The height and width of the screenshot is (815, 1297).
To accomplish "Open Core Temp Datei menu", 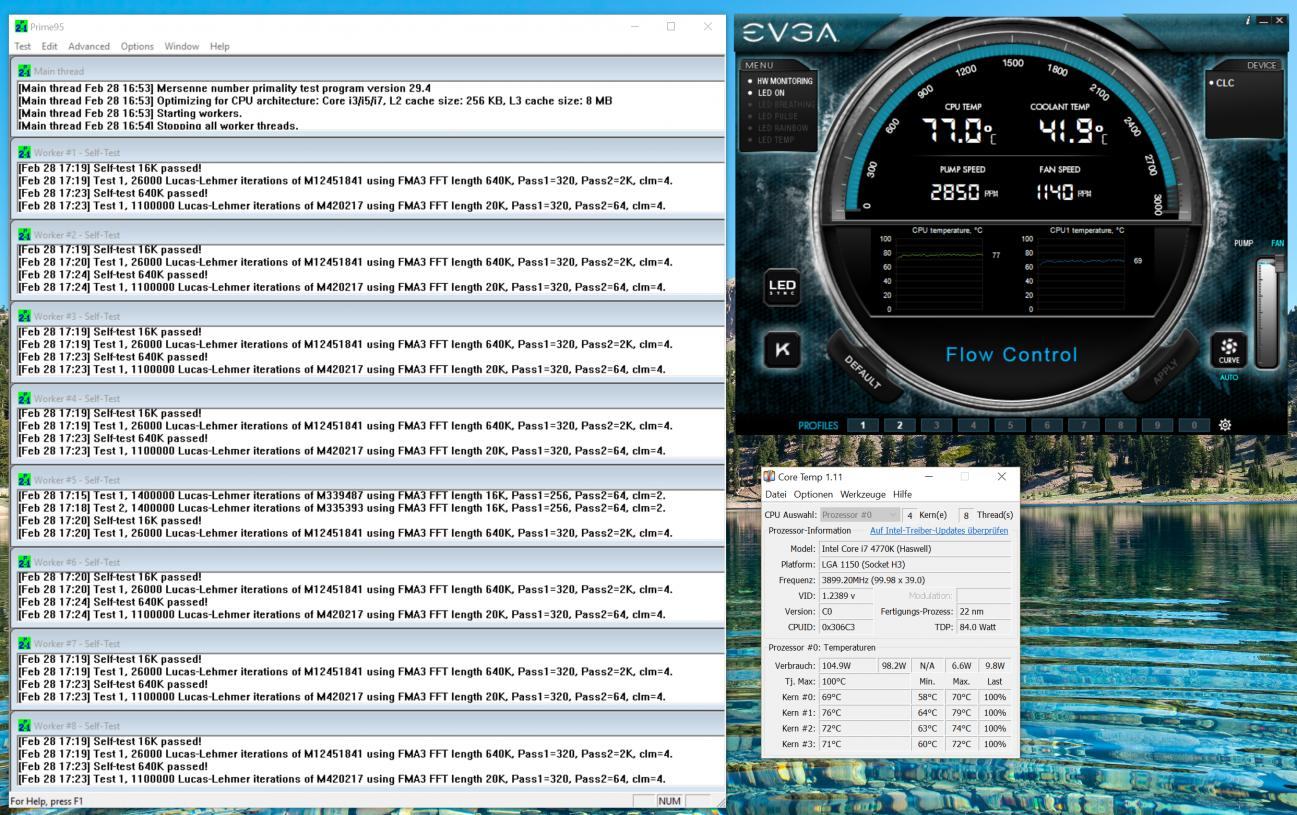I will click(776, 494).
